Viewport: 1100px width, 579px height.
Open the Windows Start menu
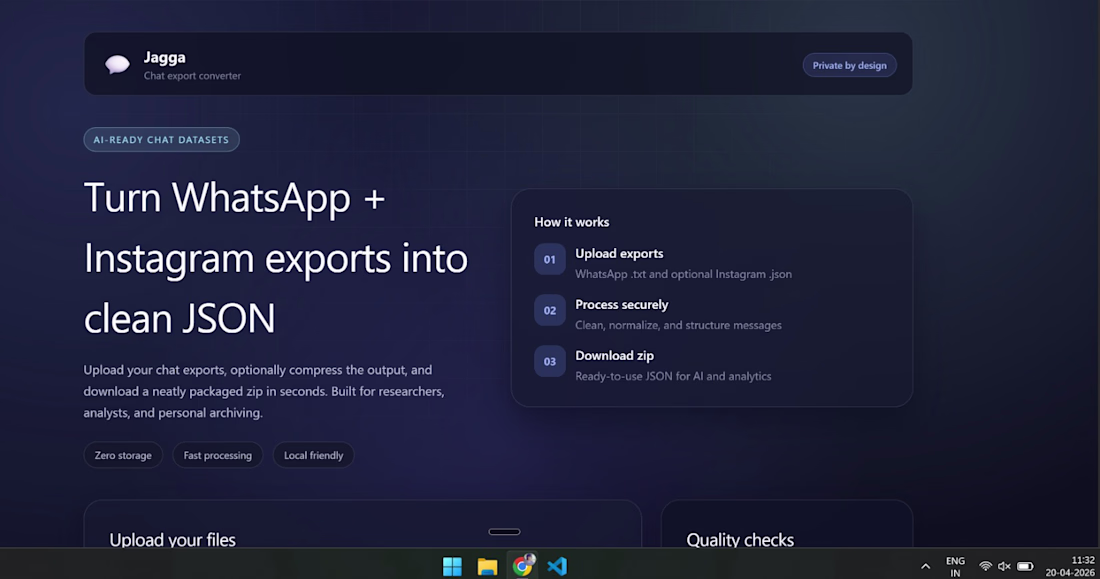(x=452, y=566)
